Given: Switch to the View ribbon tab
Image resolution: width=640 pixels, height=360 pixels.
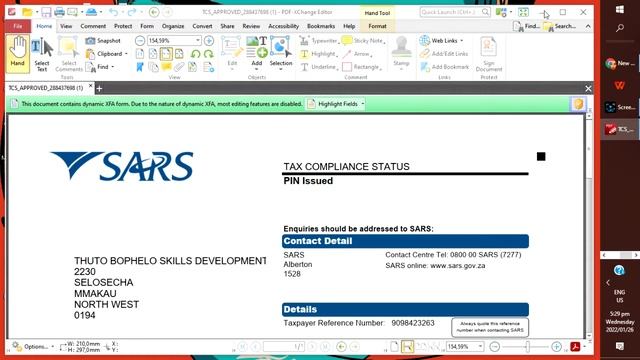Looking at the screenshot, I should [66, 26].
